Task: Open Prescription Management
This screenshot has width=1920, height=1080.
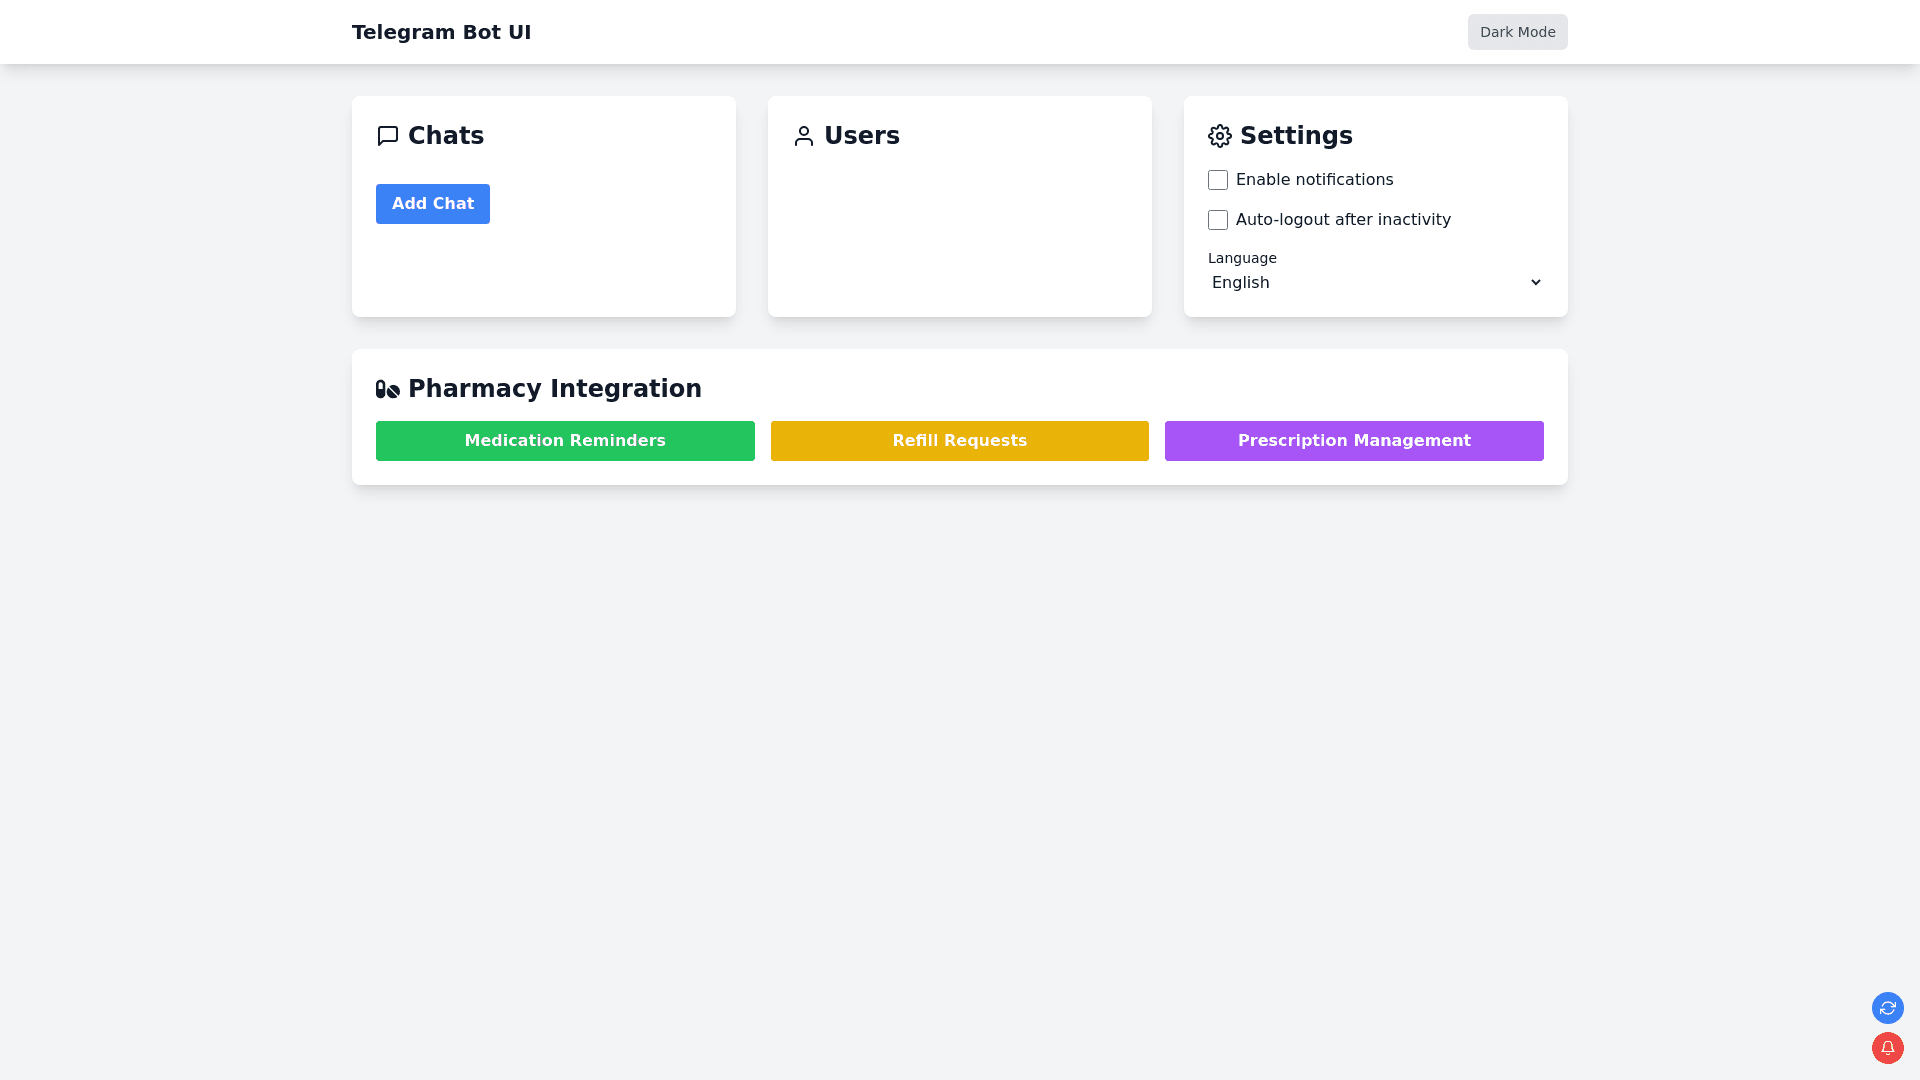Action: [1354, 441]
